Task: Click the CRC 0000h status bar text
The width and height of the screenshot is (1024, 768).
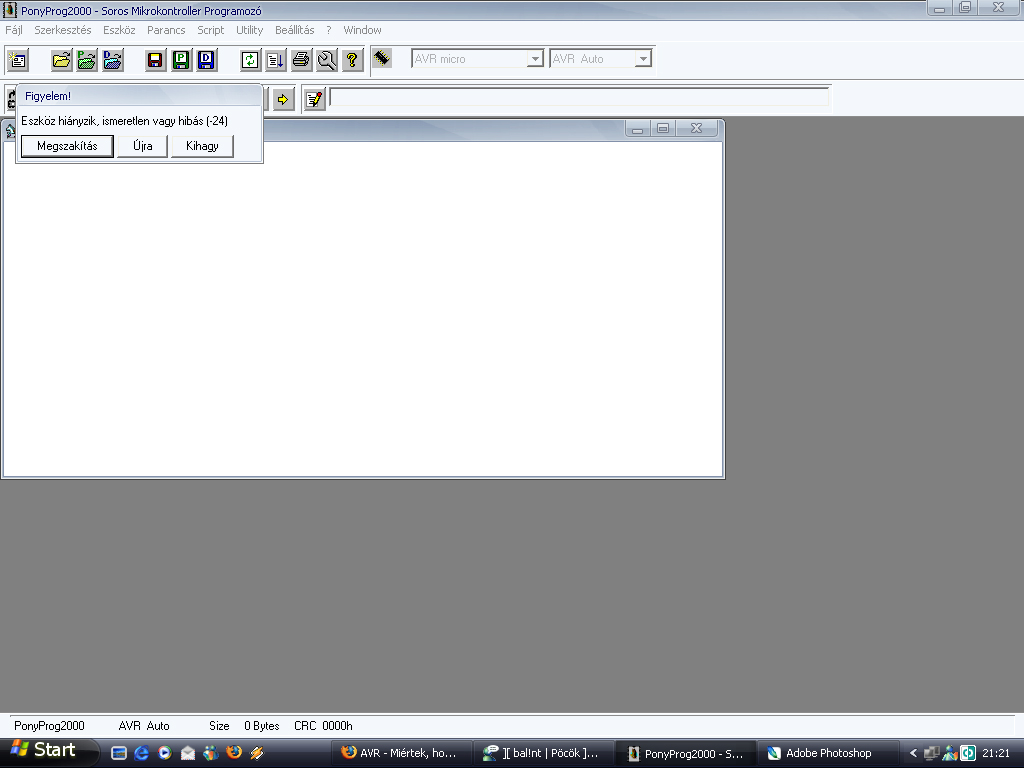Action: point(323,726)
